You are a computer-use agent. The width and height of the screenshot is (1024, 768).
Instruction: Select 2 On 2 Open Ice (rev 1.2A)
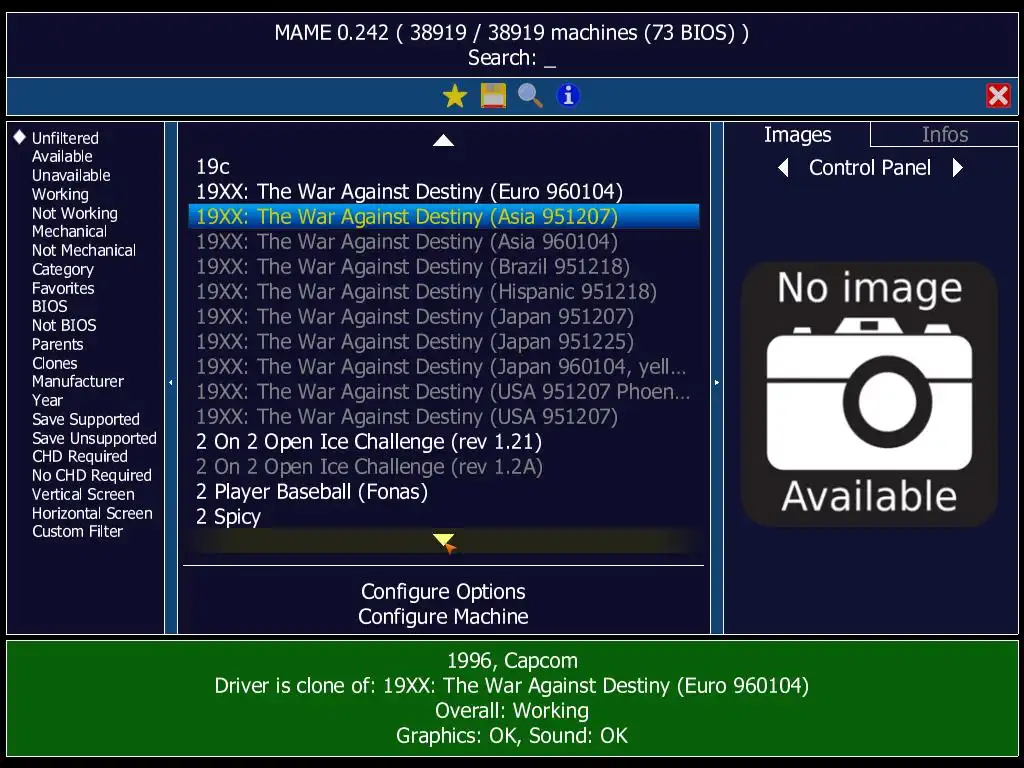[x=443, y=467]
